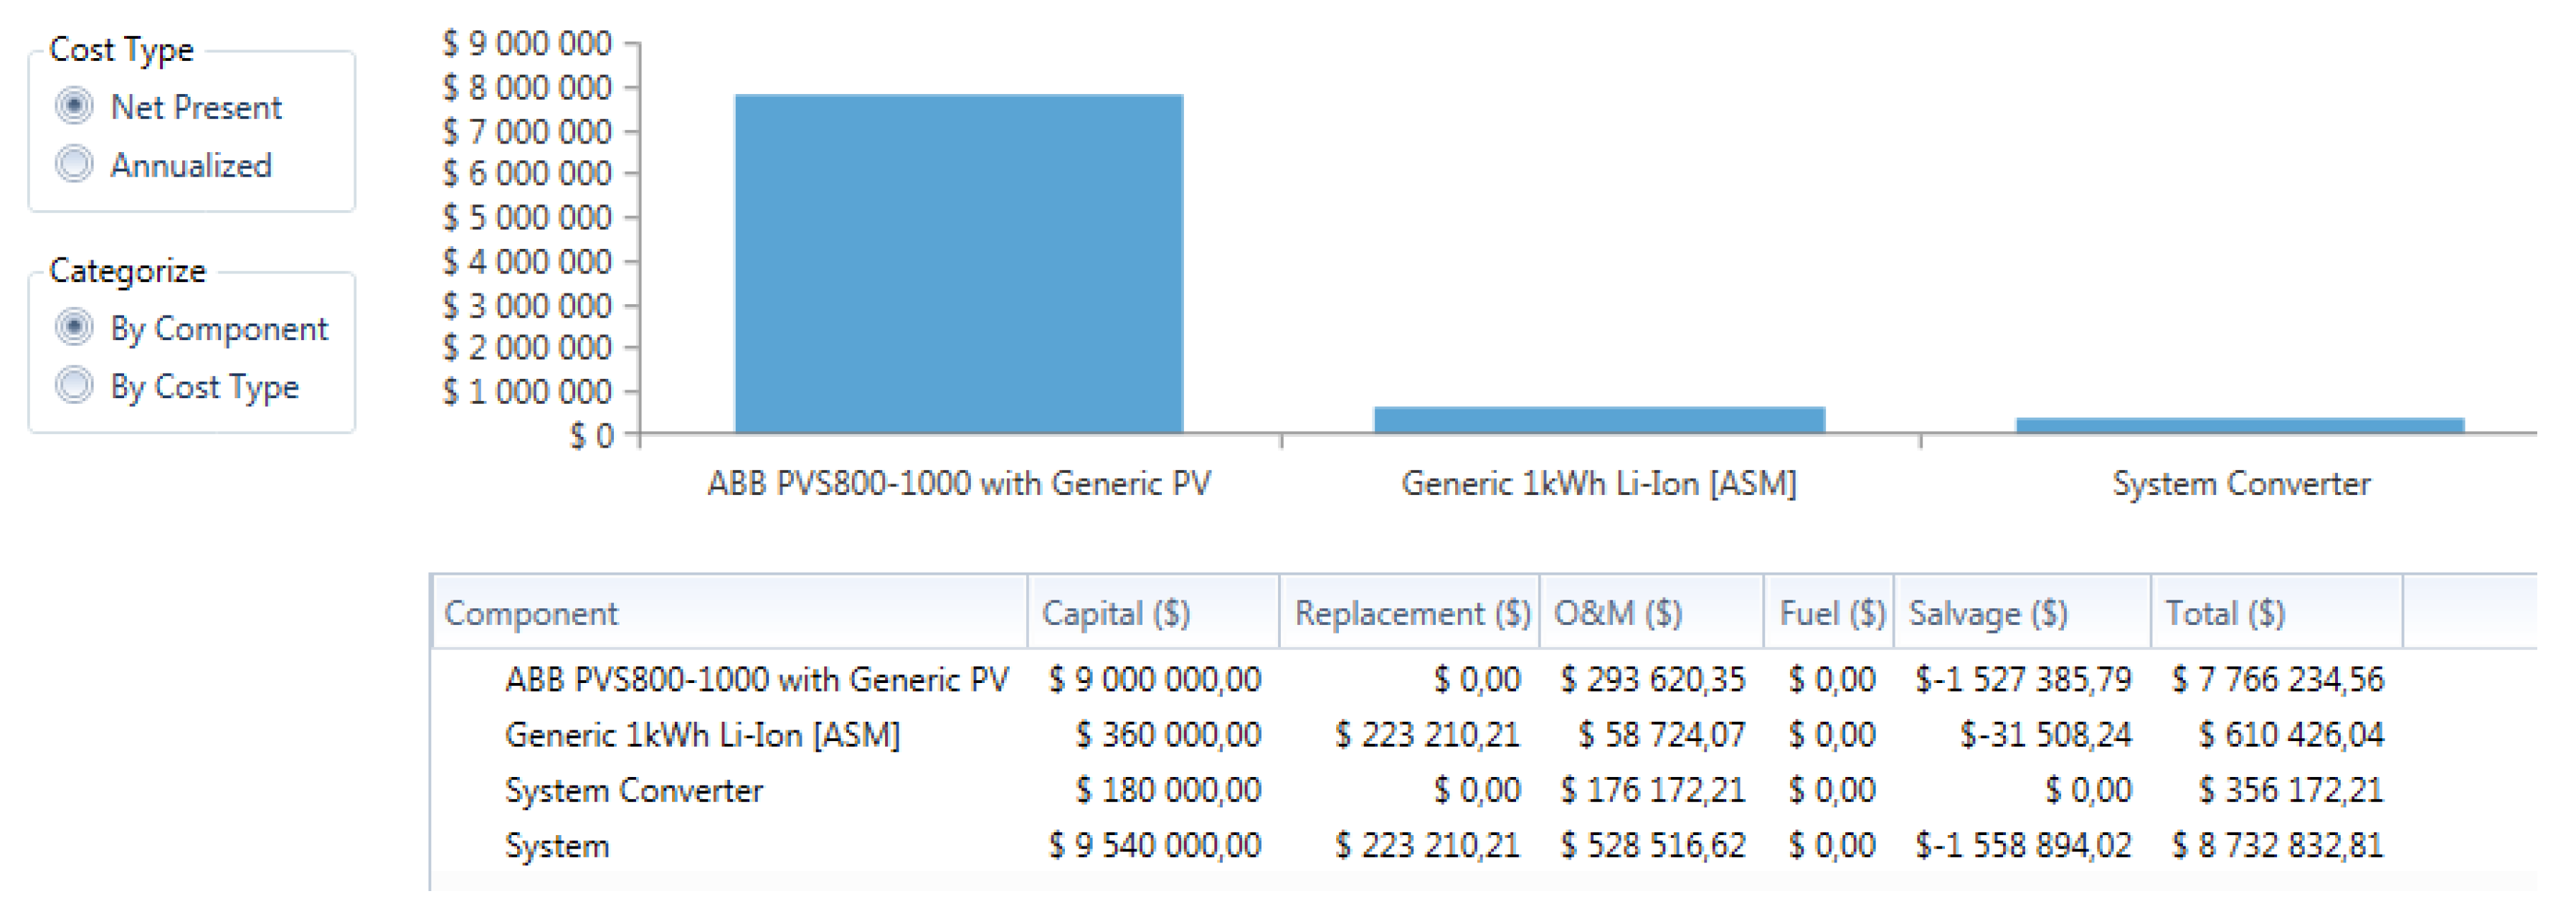Click the Fuel ($) column header
The width and height of the screenshot is (2576, 909).
point(1831,613)
